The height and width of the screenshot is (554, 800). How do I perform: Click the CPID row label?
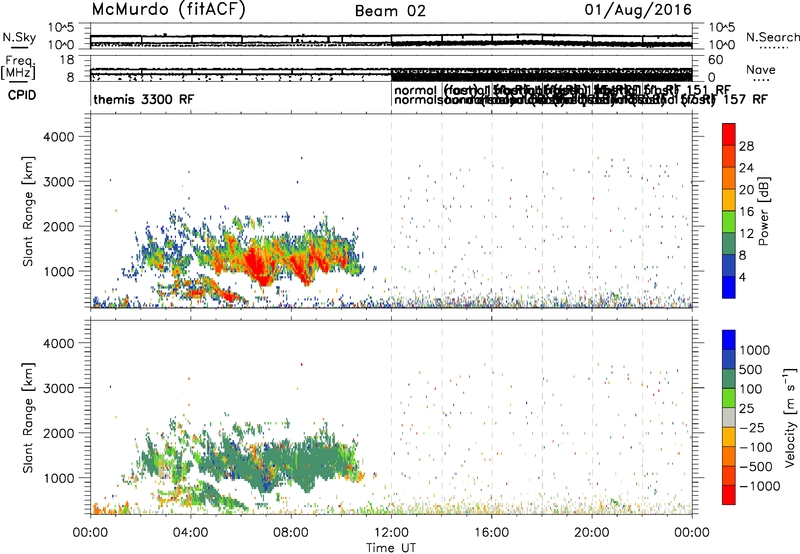[22, 95]
